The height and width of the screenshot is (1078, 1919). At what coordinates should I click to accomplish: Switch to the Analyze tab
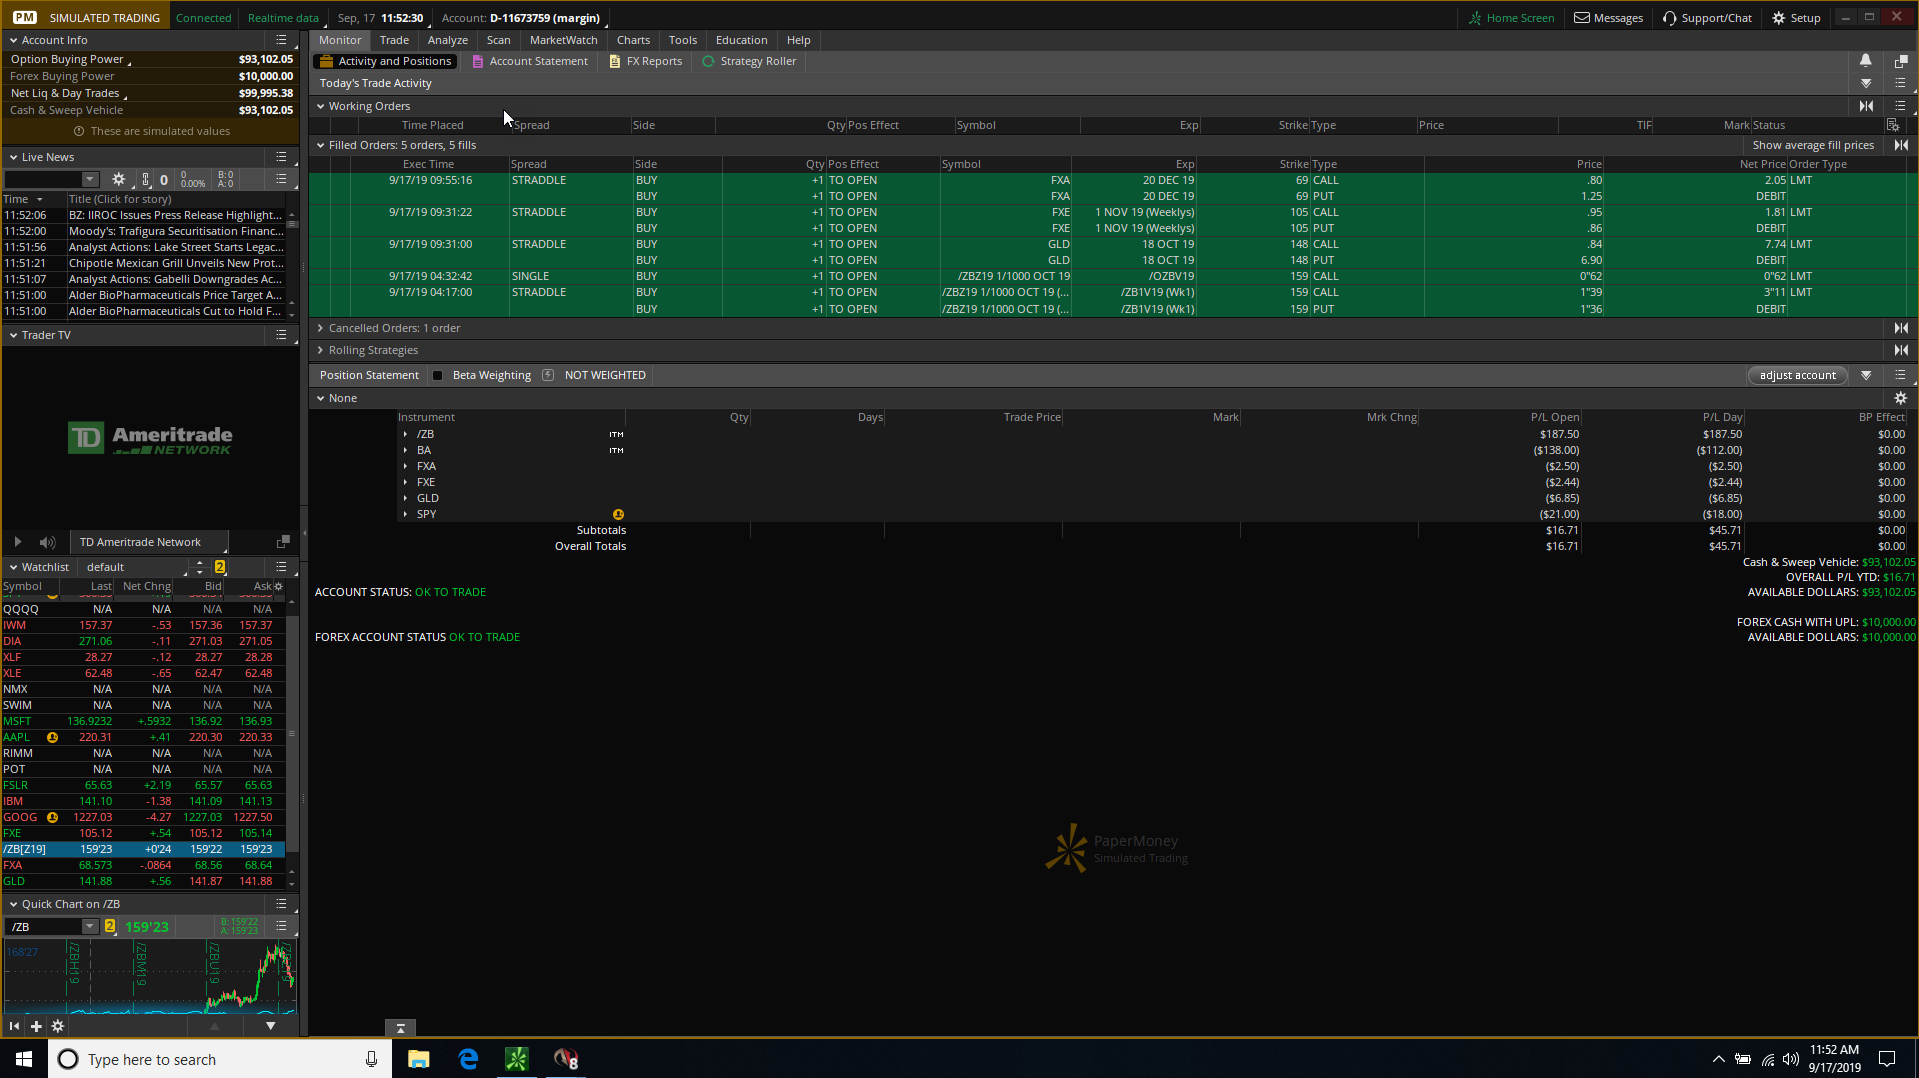click(448, 40)
